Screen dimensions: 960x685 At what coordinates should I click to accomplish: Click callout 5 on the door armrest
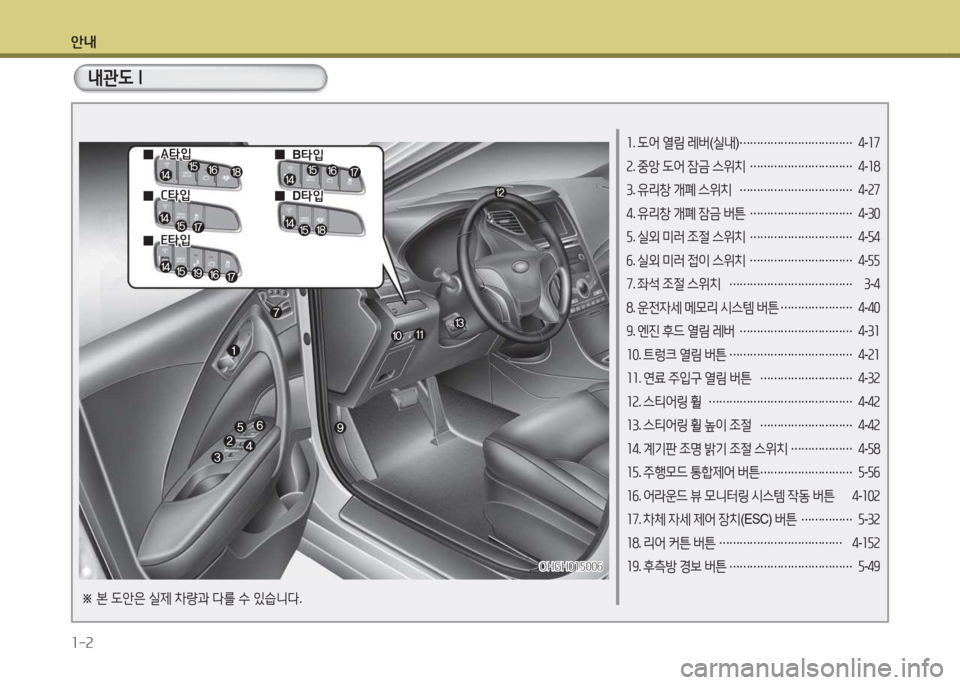(x=240, y=427)
